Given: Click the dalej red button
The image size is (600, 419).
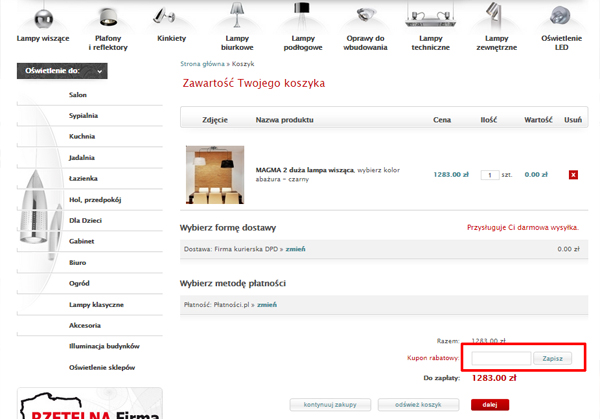Looking at the screenshot, I should point(490,405).
